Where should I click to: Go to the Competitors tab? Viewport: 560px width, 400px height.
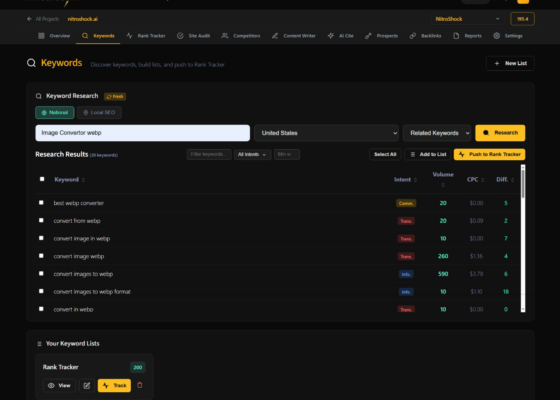(x=241, y=36)
